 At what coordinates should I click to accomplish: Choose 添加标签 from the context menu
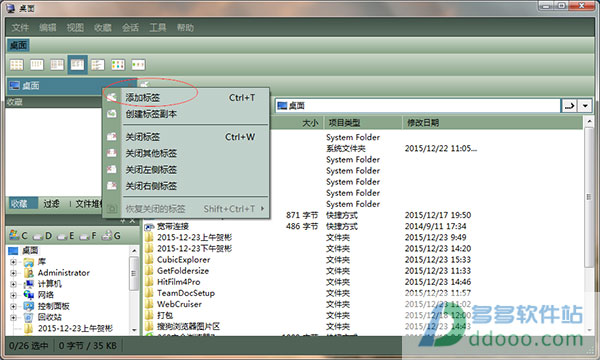pos(186,98)
